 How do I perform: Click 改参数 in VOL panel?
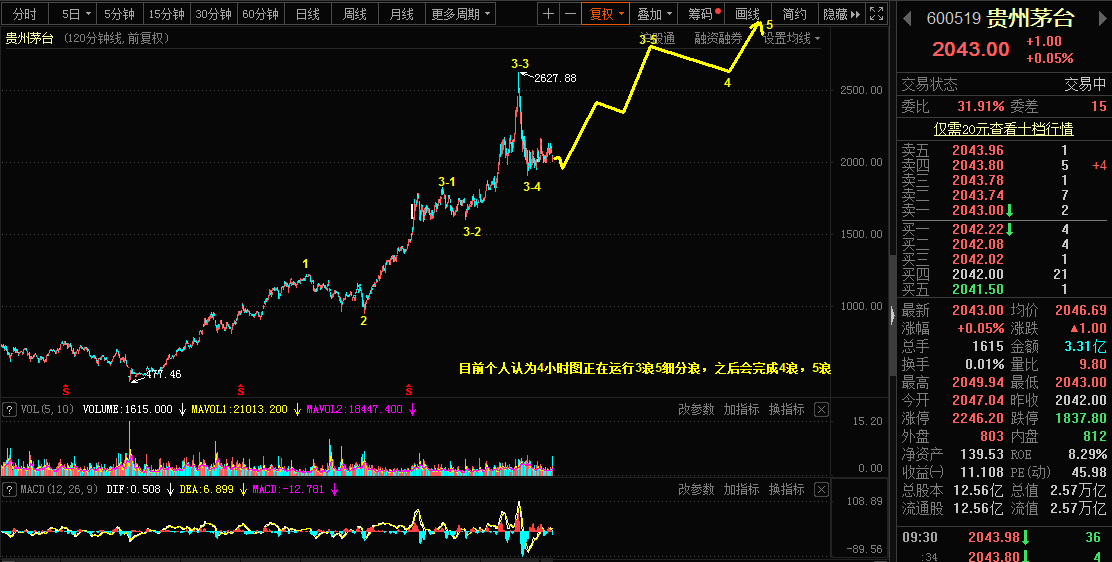click(696, 409)
